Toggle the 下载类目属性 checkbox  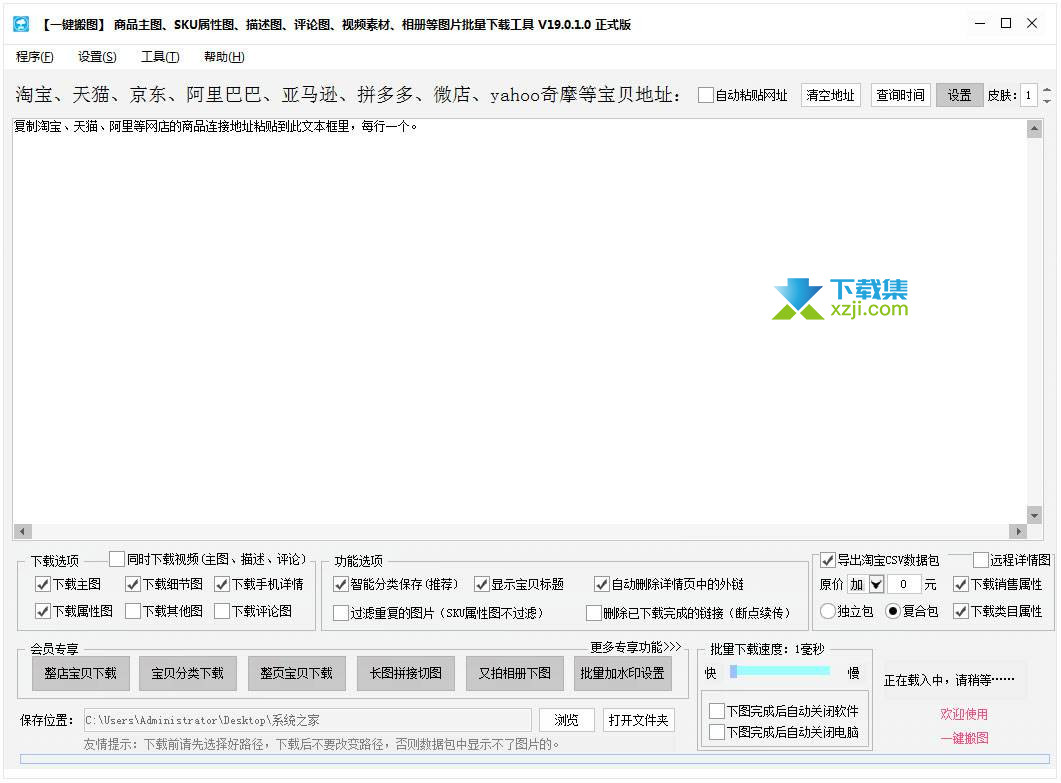click(961, 611)
